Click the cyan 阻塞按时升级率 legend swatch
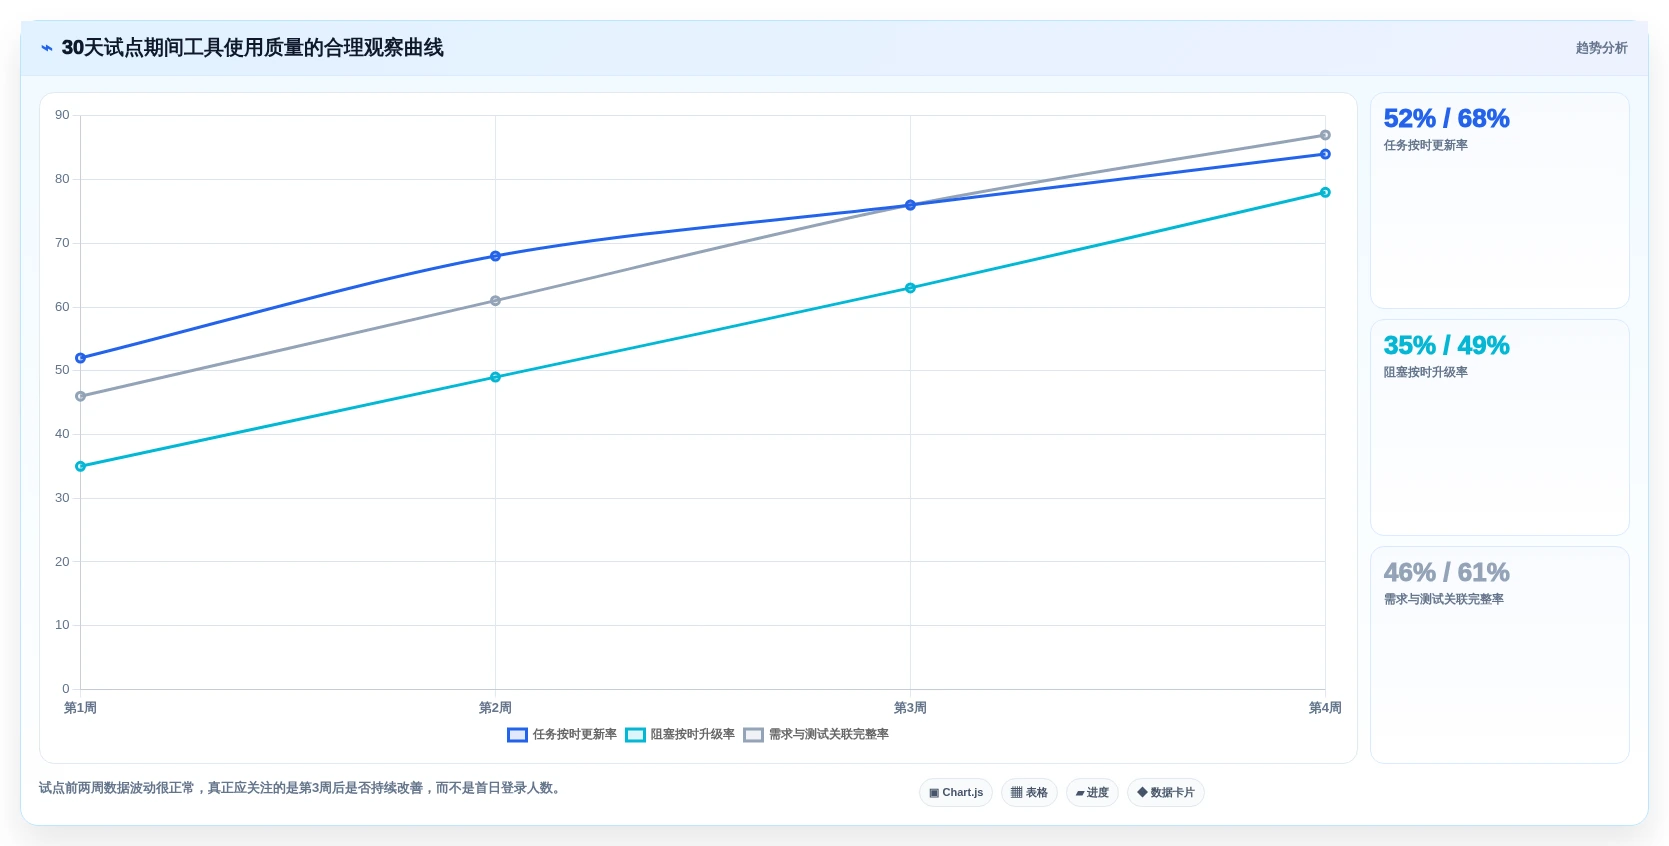The width and height of the screenshot is (1669, 846). pos(635,735)
